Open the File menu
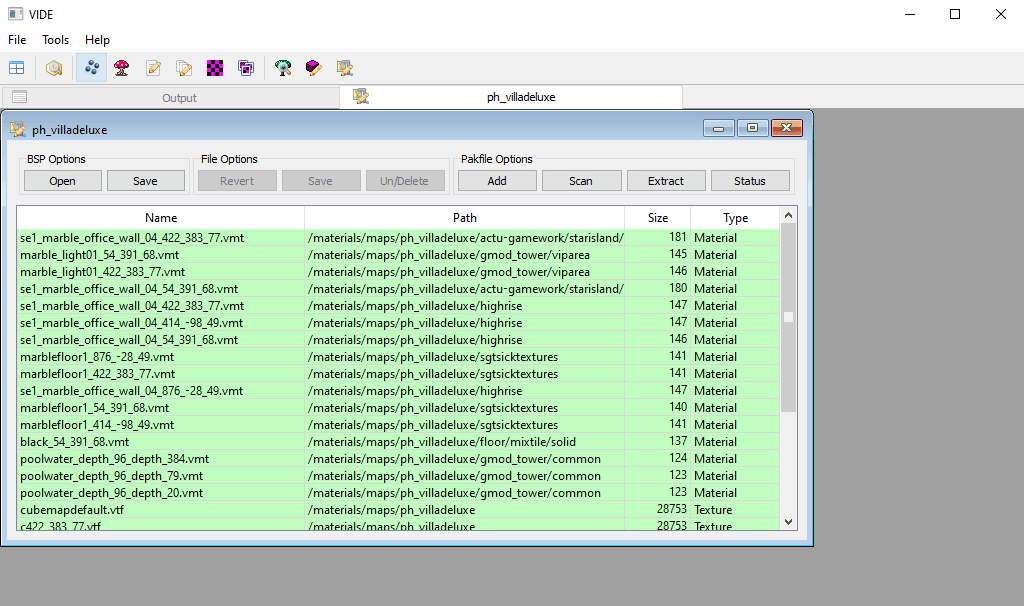 click(17, 40)
